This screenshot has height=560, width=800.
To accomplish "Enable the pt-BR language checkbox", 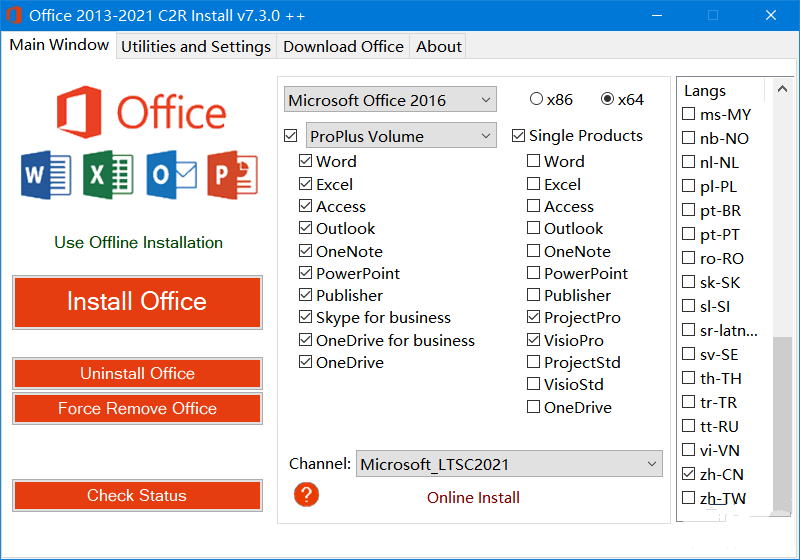I will click(688, 209).
